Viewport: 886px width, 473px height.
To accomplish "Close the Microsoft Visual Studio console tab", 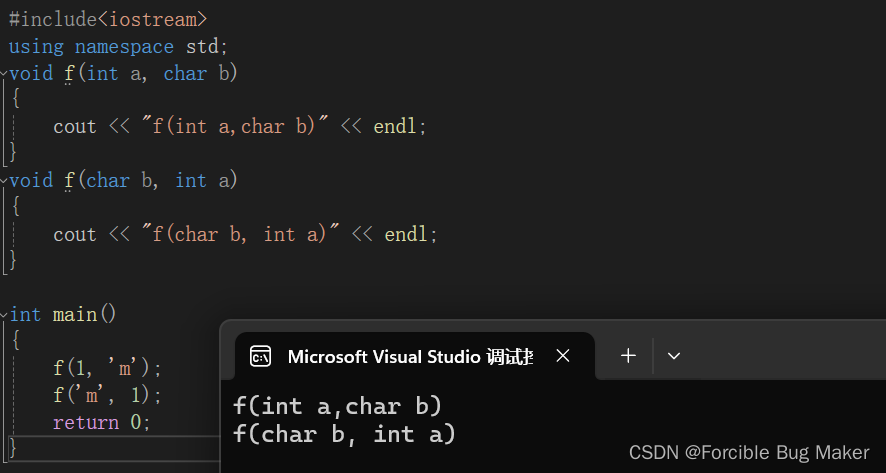I will click(x=563, y=356).
